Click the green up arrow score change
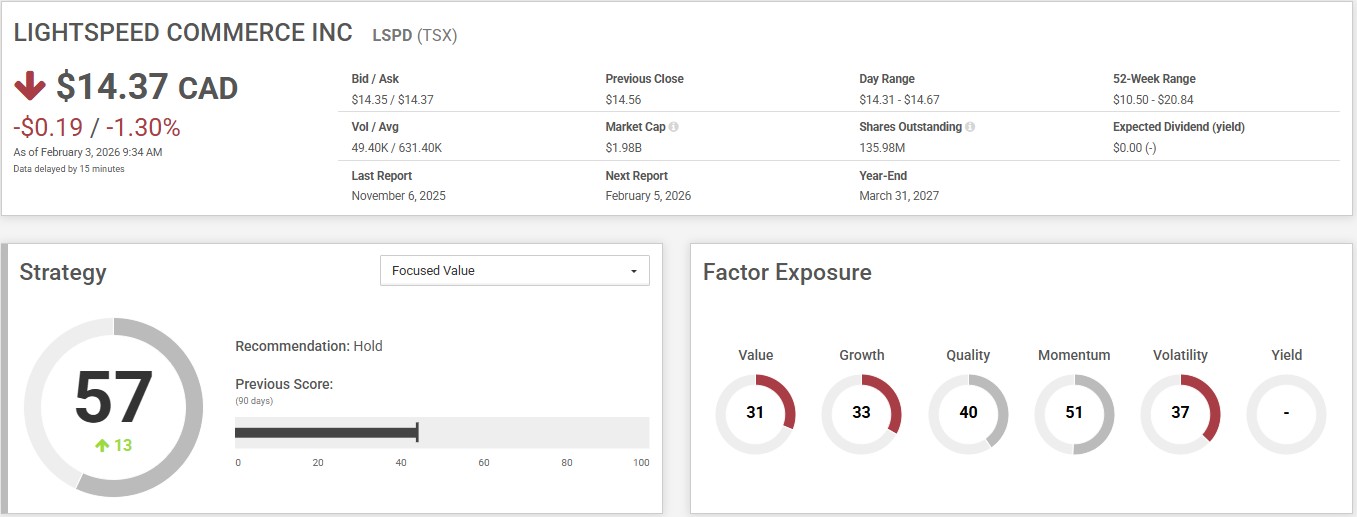The height and width of the screenshot is (517, 1357). point(102,446)
